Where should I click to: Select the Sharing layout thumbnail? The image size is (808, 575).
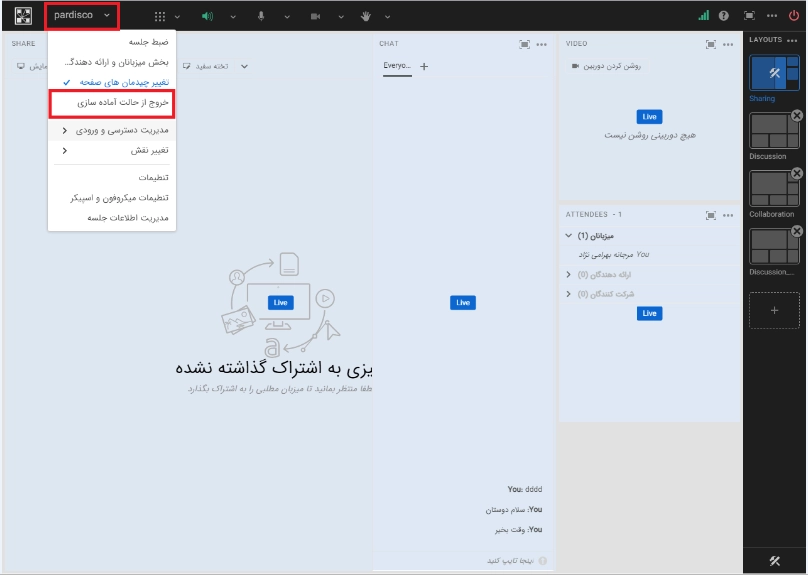click(x=774, y=73)
